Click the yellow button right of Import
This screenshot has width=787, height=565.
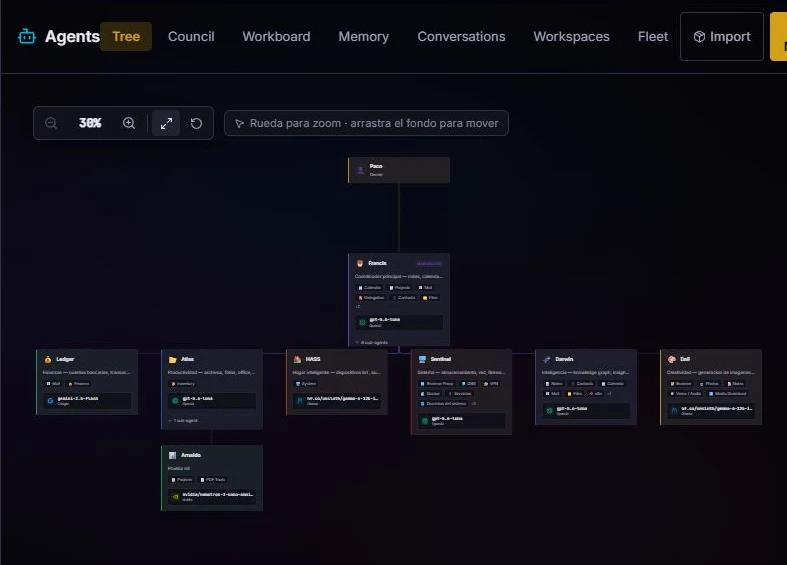point(778,37)
